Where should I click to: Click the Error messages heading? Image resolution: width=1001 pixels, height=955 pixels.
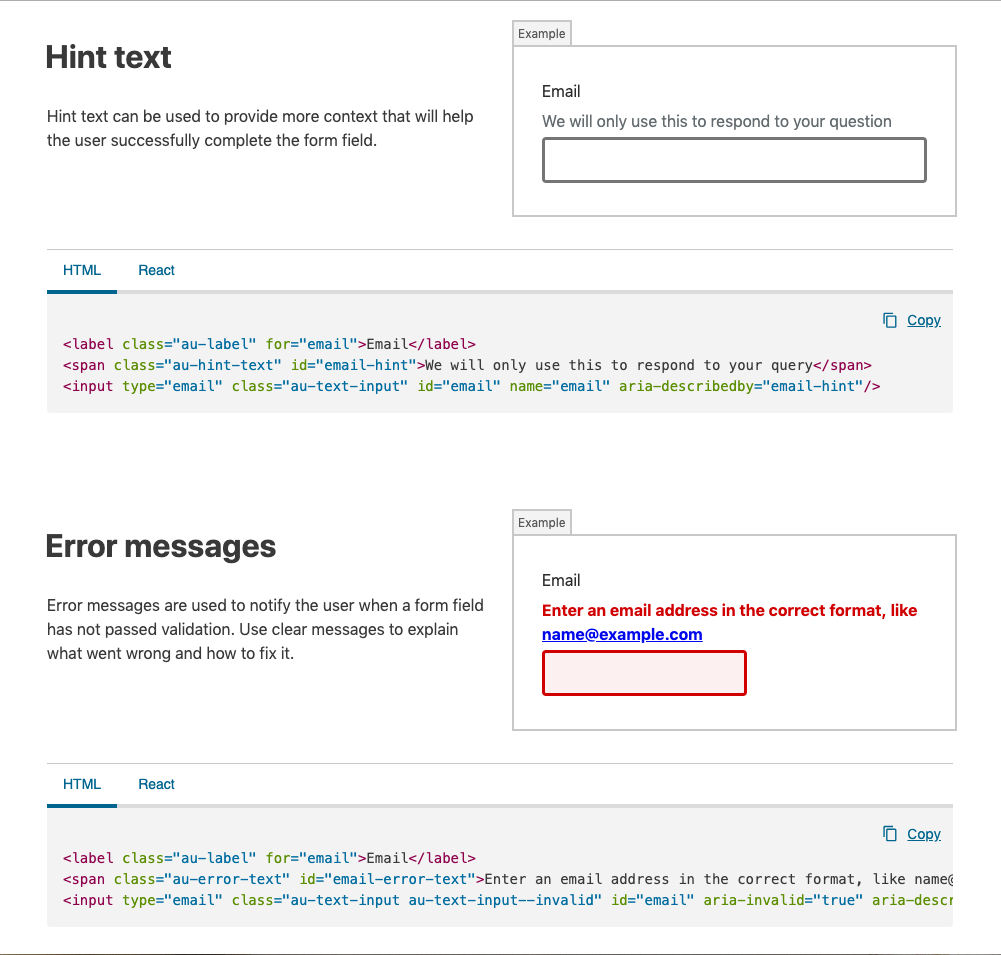tap(161, 547)
